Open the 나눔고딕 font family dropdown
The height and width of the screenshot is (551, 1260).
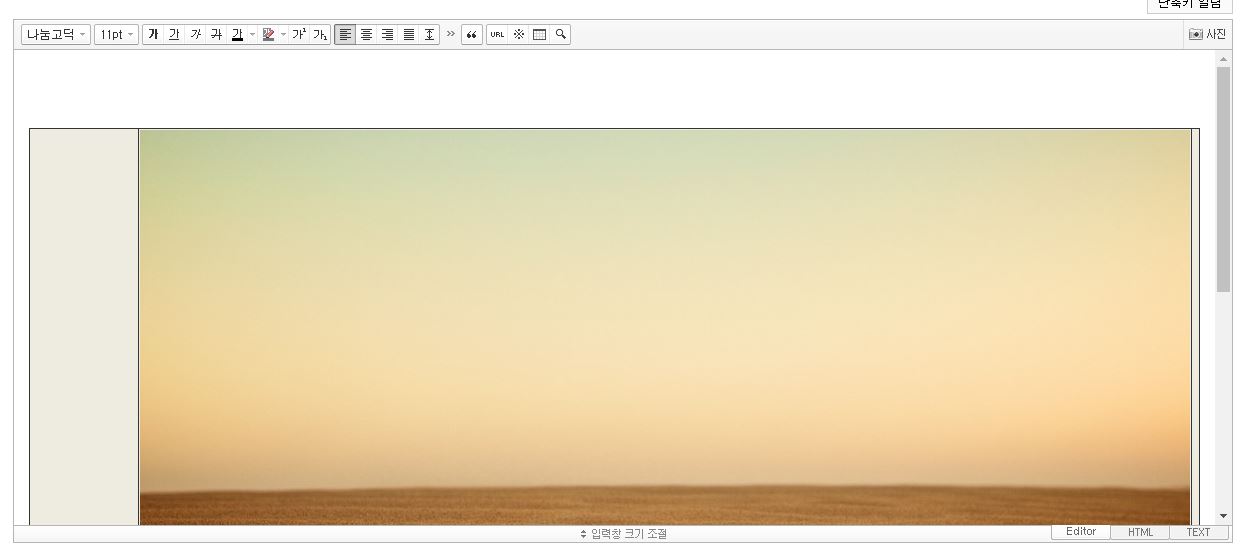point(56,34)
